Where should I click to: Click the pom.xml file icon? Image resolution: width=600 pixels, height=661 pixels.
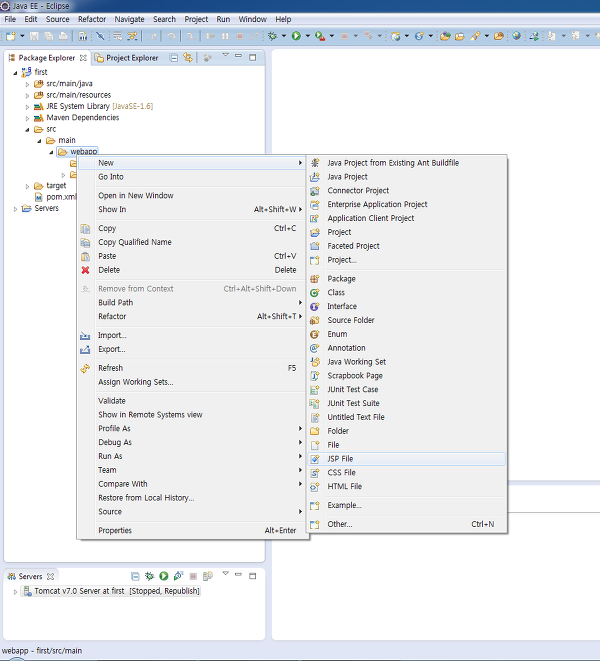38,197
